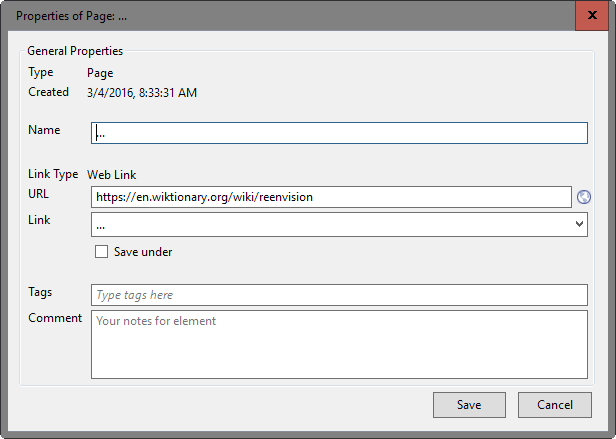Select the Tags label
Image resolution: width=616 pixels, height=439 pixels.
point(41,292)
